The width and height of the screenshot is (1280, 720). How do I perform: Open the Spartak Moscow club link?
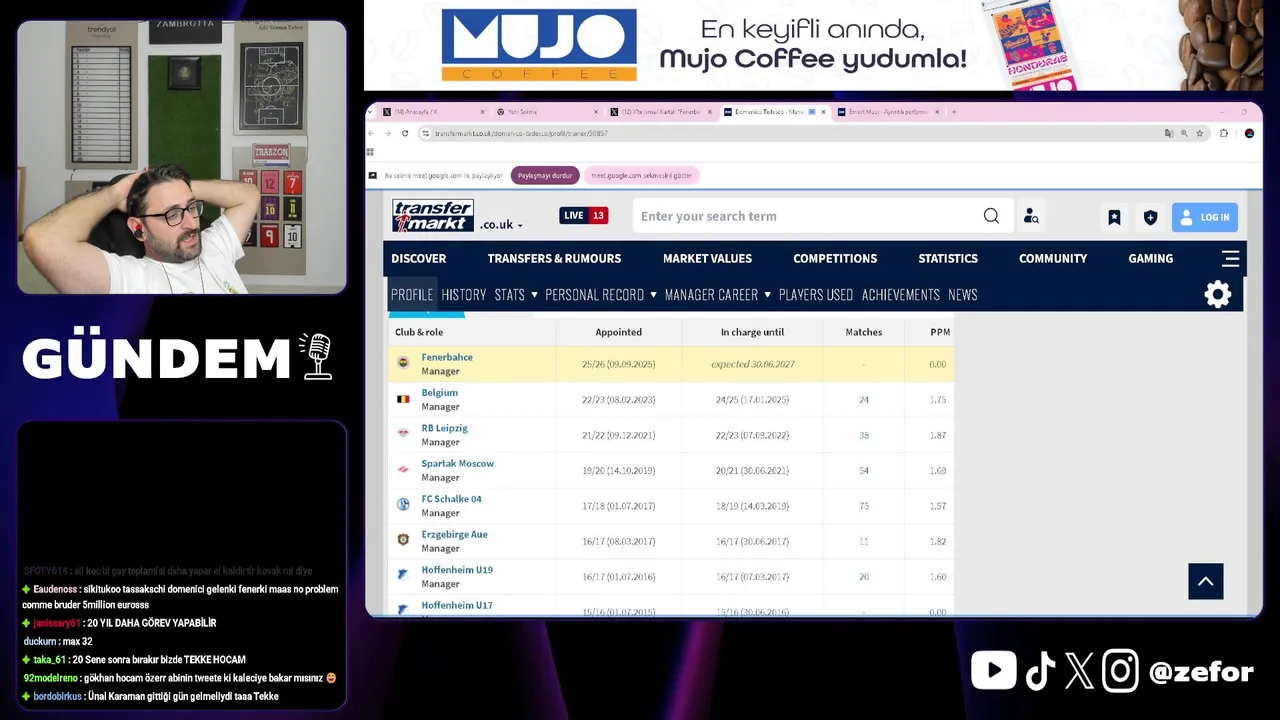point(458,464)
